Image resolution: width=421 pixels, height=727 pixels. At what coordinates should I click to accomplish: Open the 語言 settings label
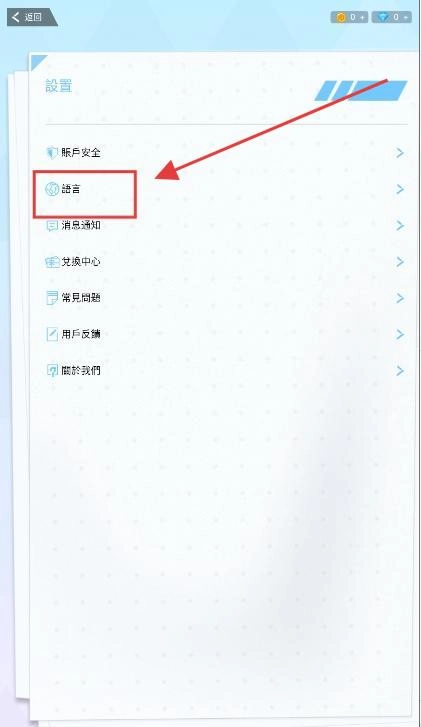71,189
